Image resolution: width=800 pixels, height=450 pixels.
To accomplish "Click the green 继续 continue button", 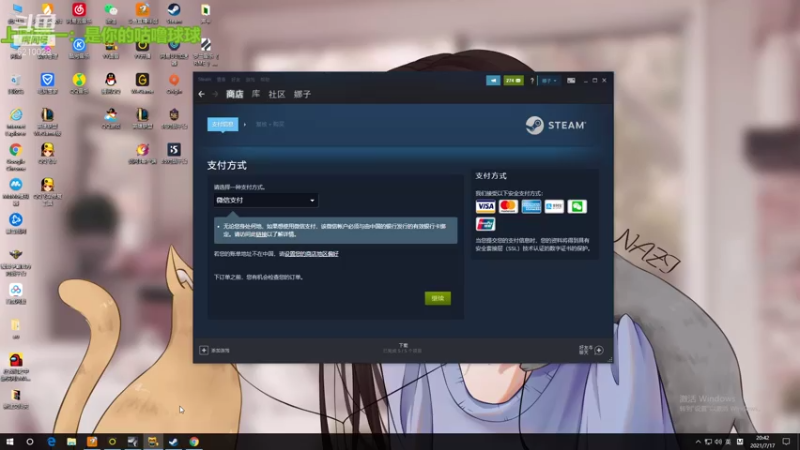I will pyautogui.click(x=438, y=298).
